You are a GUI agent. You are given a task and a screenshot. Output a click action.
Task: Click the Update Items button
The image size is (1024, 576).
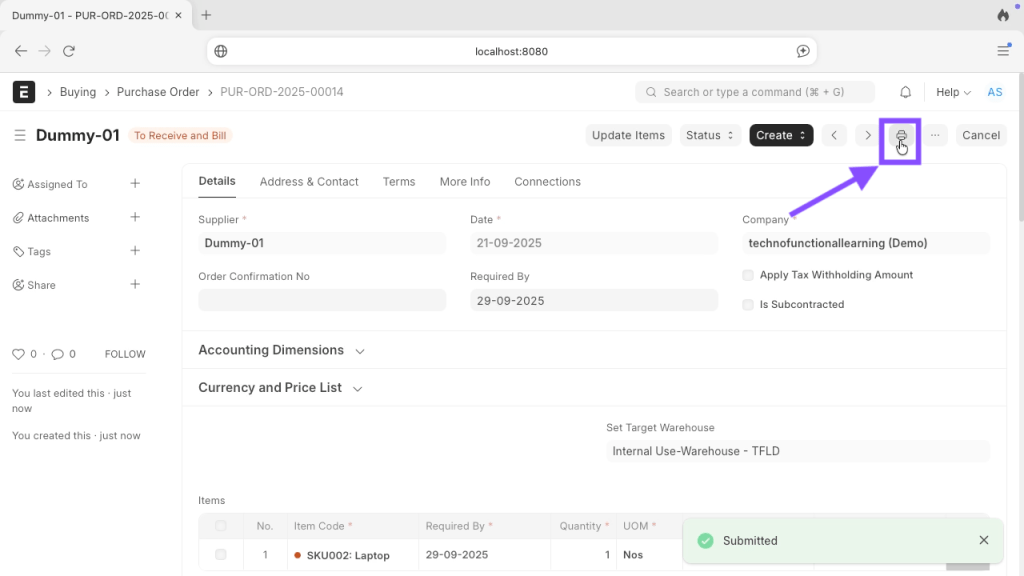click(628, 135)
